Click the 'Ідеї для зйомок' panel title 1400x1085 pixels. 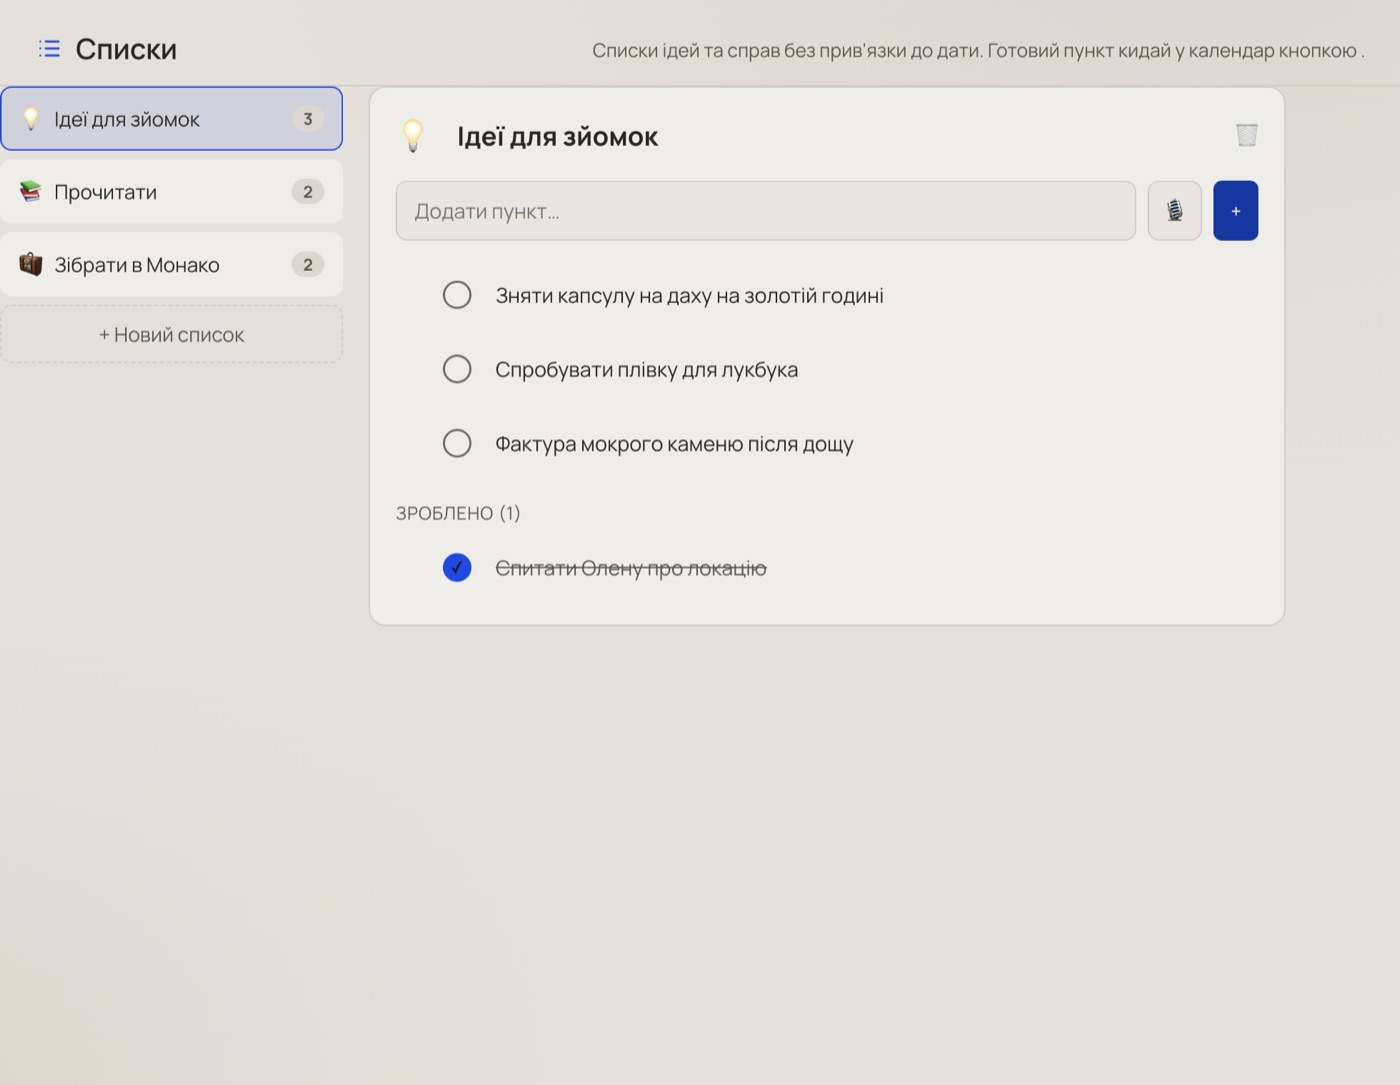pyautogui.click(x=557, y=136)
